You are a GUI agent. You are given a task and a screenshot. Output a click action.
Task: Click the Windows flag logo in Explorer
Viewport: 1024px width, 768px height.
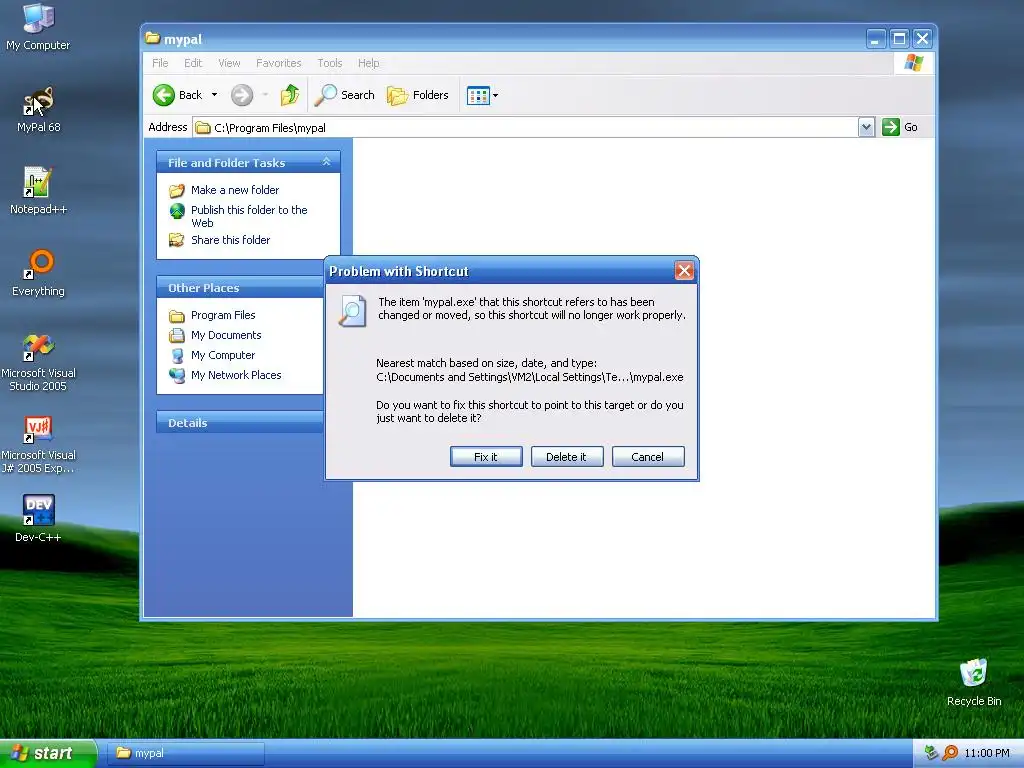914,63
